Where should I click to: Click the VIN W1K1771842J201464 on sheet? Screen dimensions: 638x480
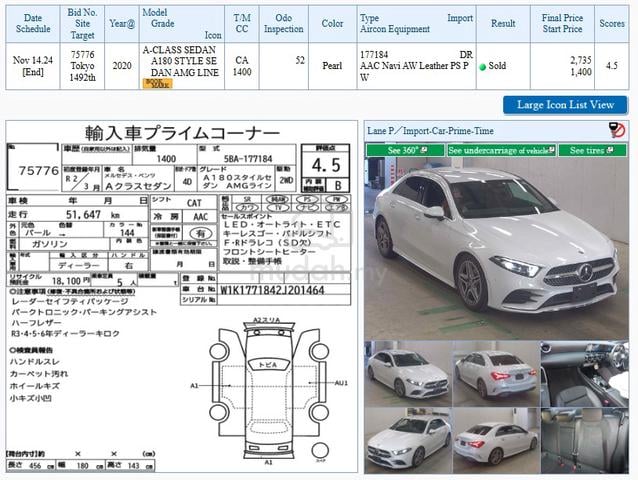(x=272, y=290)
